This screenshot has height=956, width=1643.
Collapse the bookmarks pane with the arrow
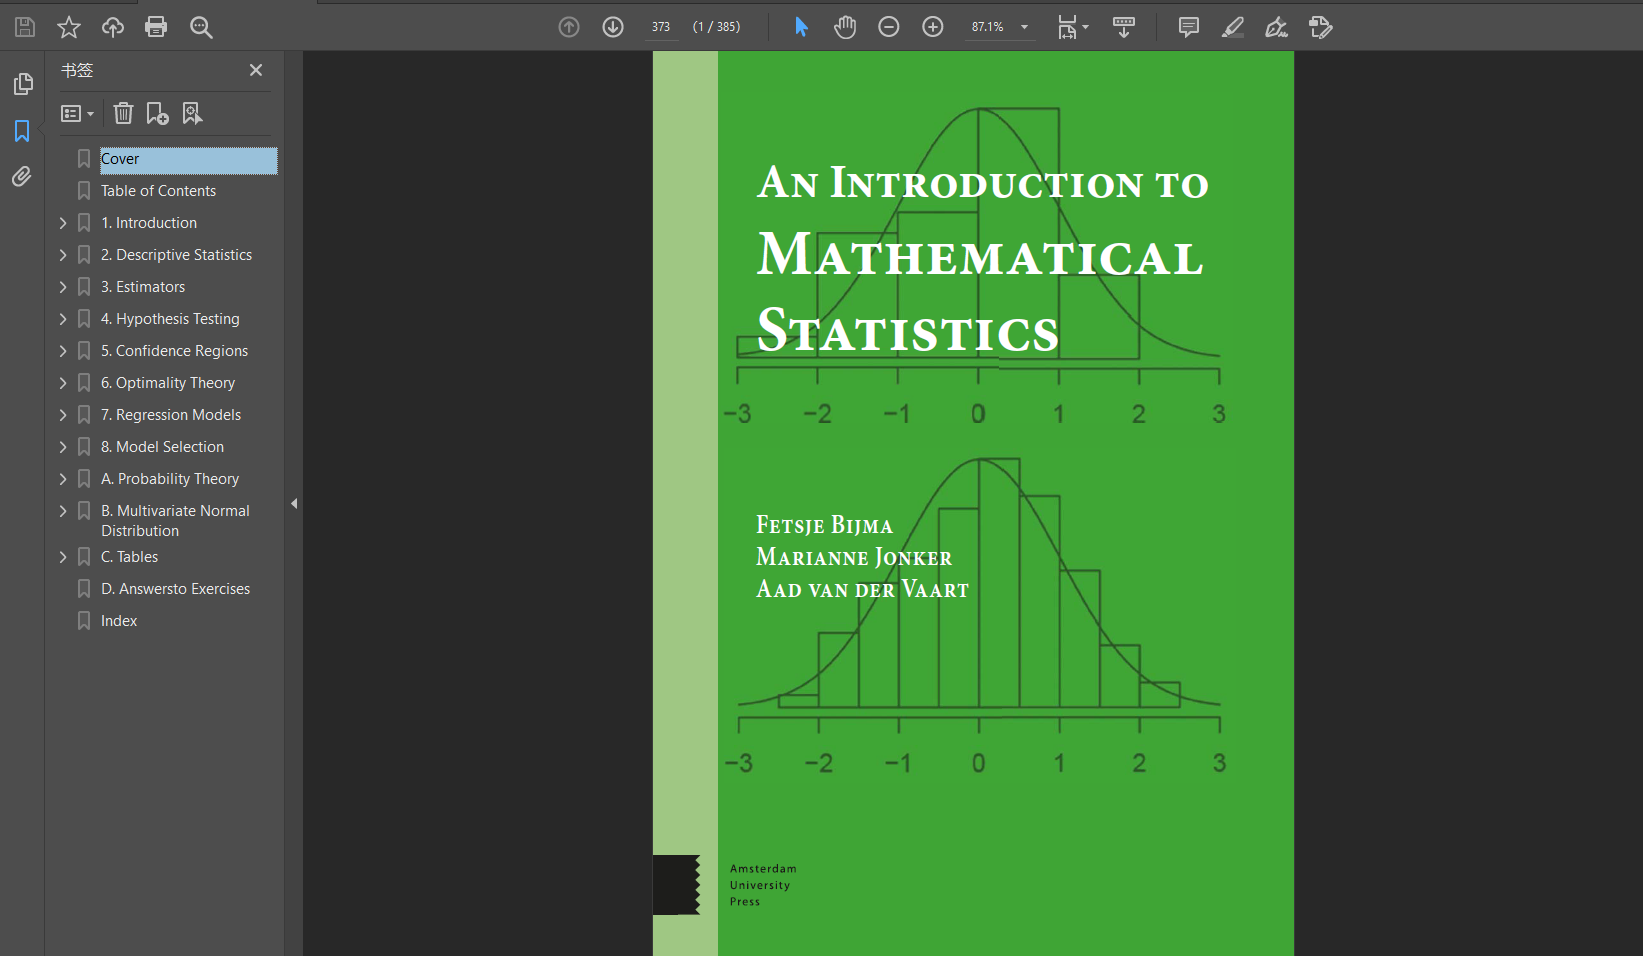[x=294, y=504]
